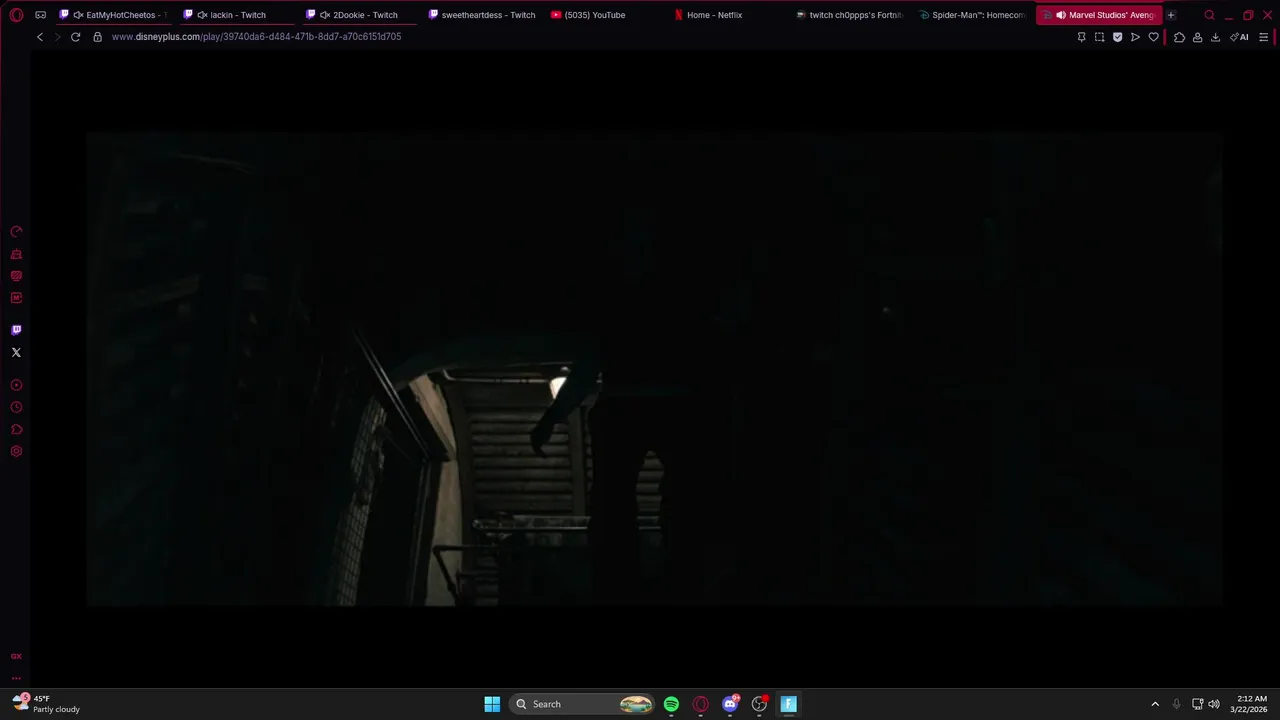Bookmark the page with the heart icon

(x=1153, y=37)
